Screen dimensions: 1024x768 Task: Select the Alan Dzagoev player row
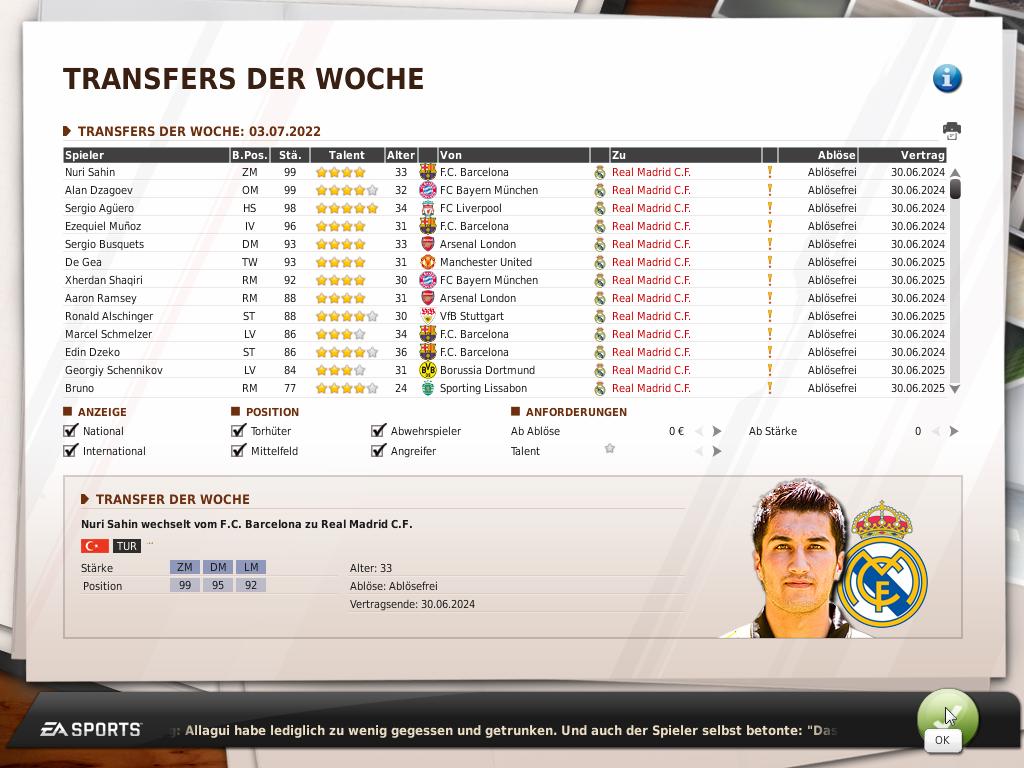click(505, 190)
